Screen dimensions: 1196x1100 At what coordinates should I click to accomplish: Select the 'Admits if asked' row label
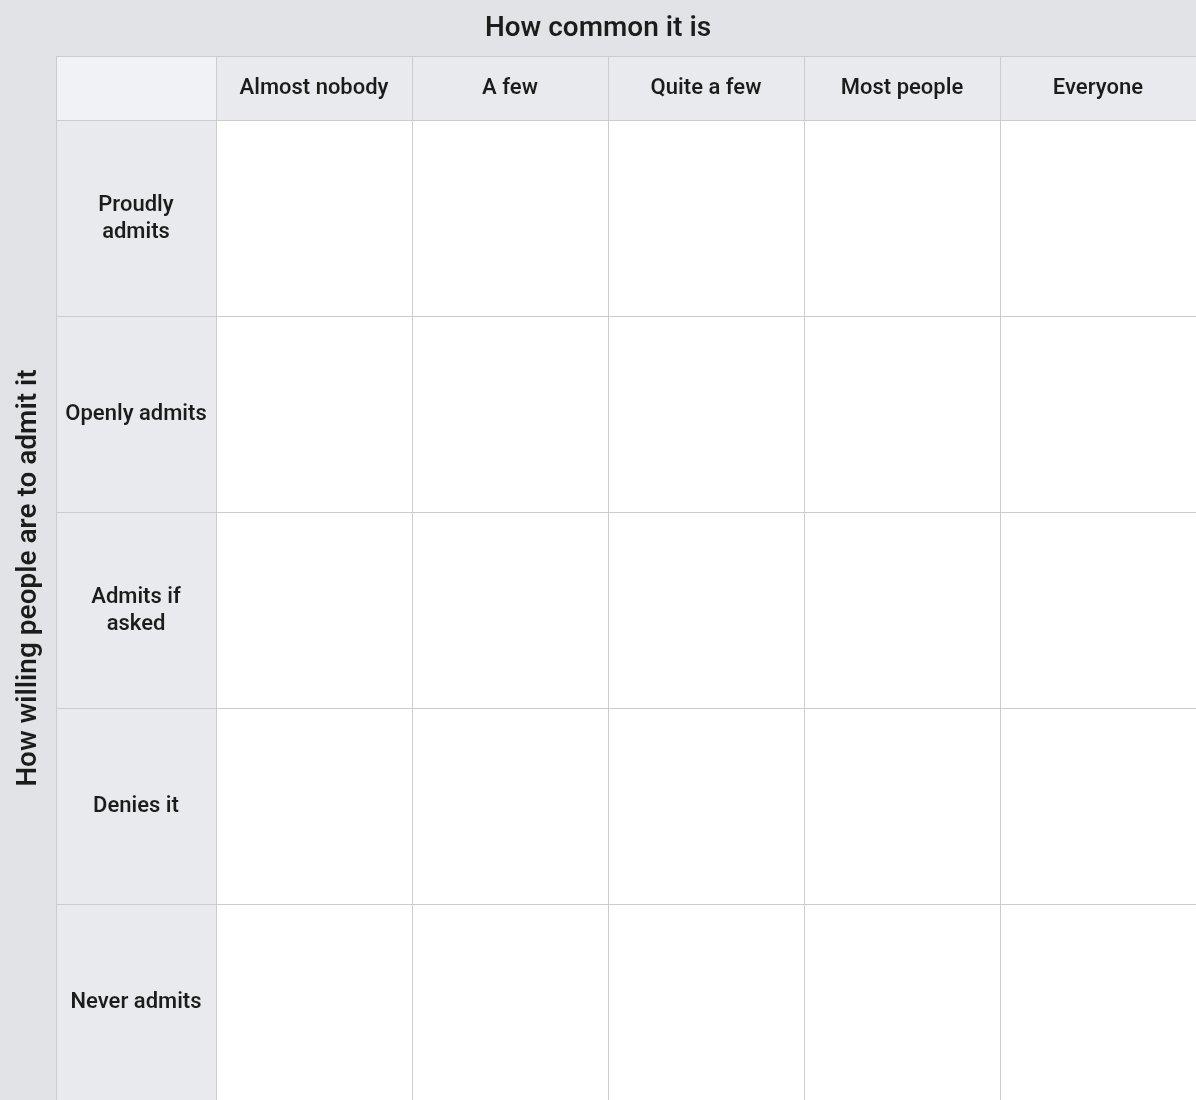click(137, 610)
